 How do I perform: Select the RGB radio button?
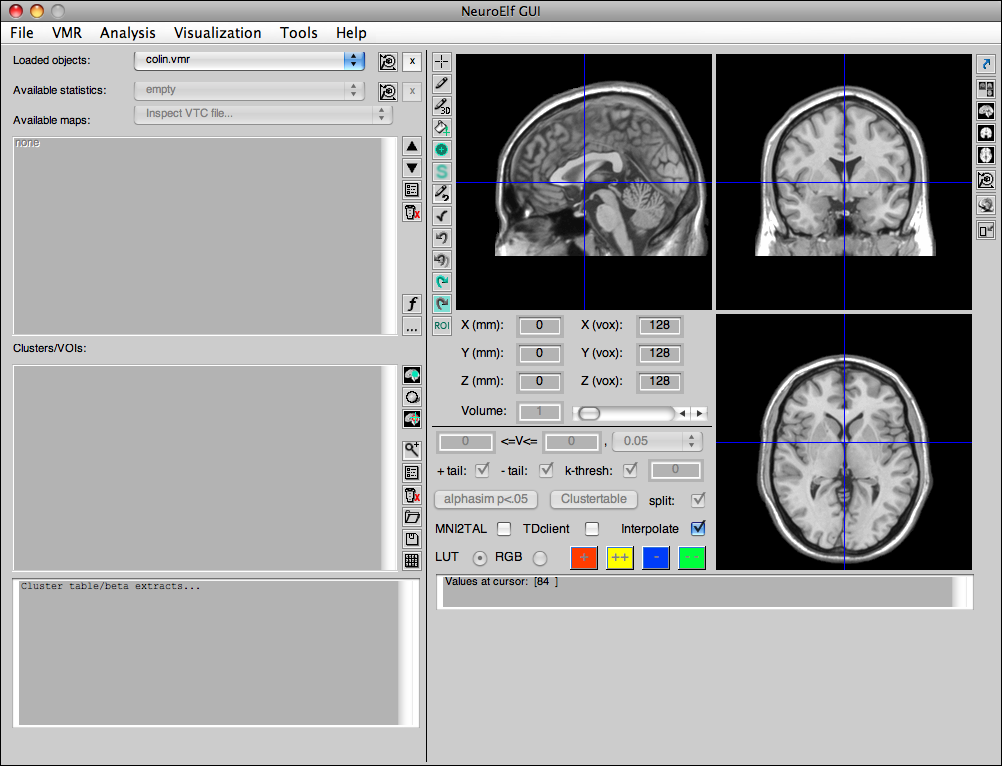tap(540, 557)
